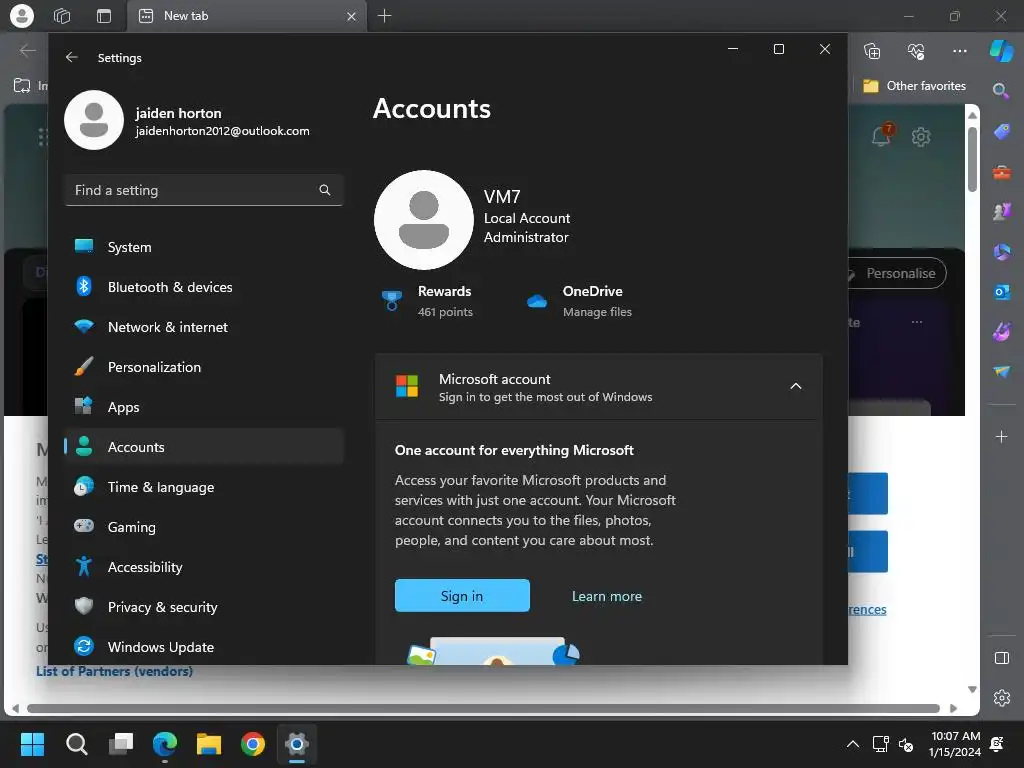Toggle Edge sidebar visibility icon
The height and width of the screenshot is (768, 1024).
click(x=1002, y=658)
